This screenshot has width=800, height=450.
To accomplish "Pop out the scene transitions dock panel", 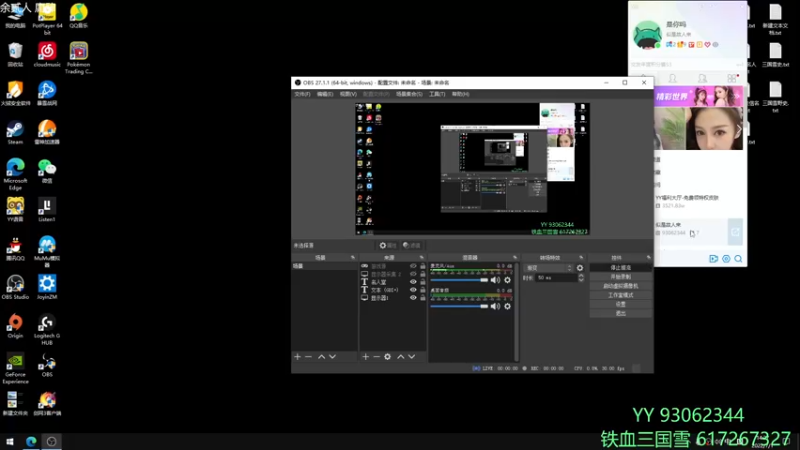I will (581, 258).
